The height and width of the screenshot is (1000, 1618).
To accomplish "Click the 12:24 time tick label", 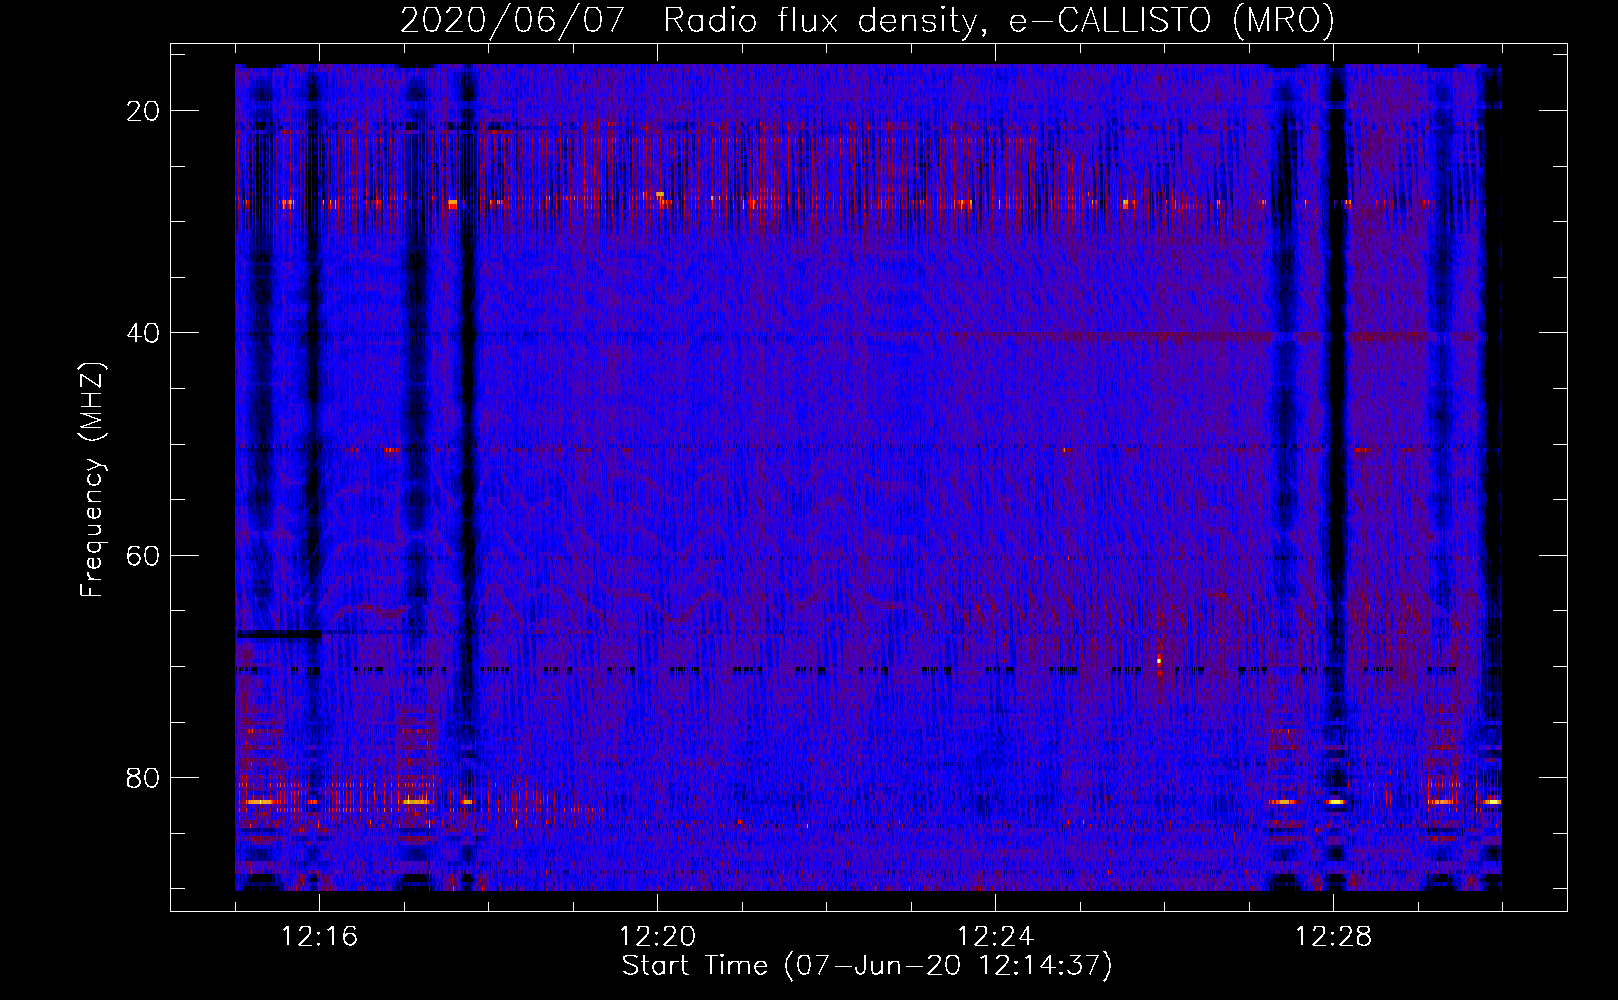I will [995, 937].
